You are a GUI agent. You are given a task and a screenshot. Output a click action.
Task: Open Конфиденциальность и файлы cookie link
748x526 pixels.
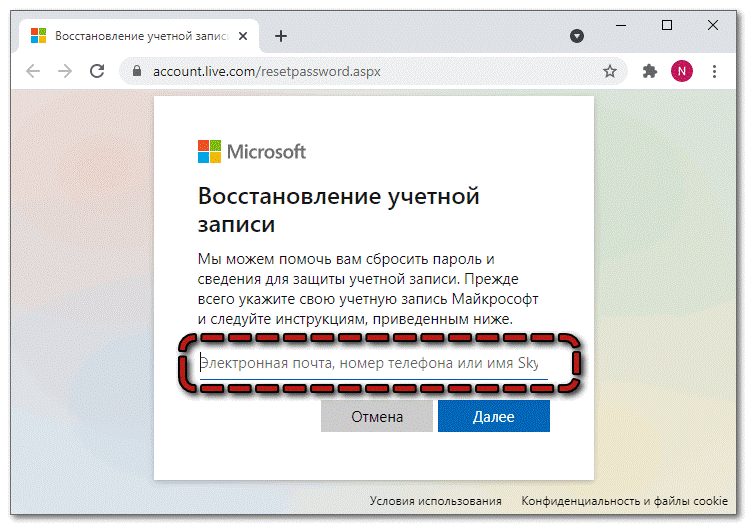pyautogui.click(x=624, y=501)
